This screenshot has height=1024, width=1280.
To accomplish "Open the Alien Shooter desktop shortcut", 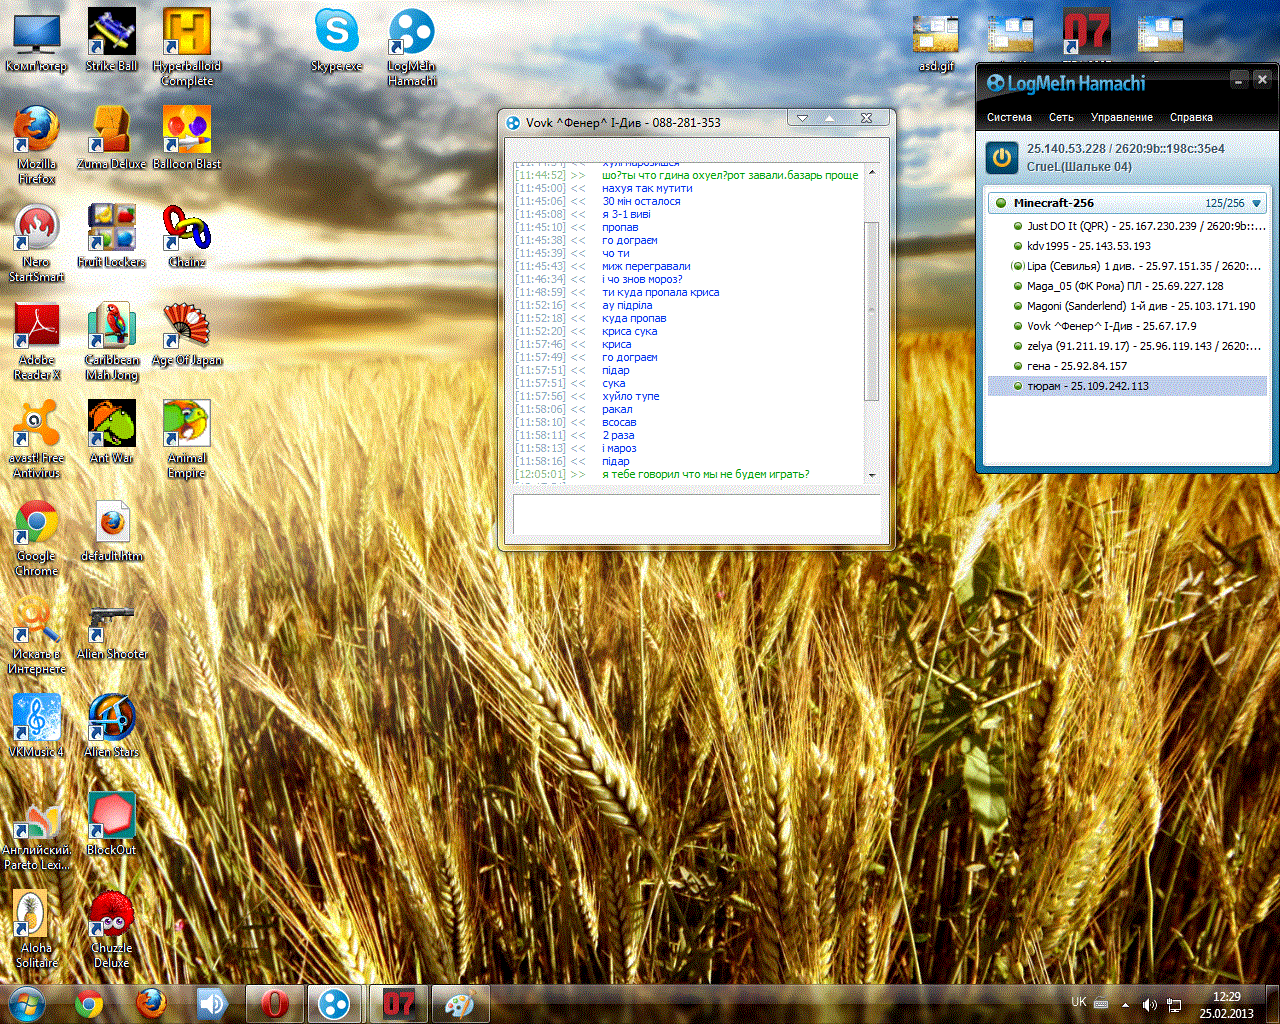I will [112, 630].
